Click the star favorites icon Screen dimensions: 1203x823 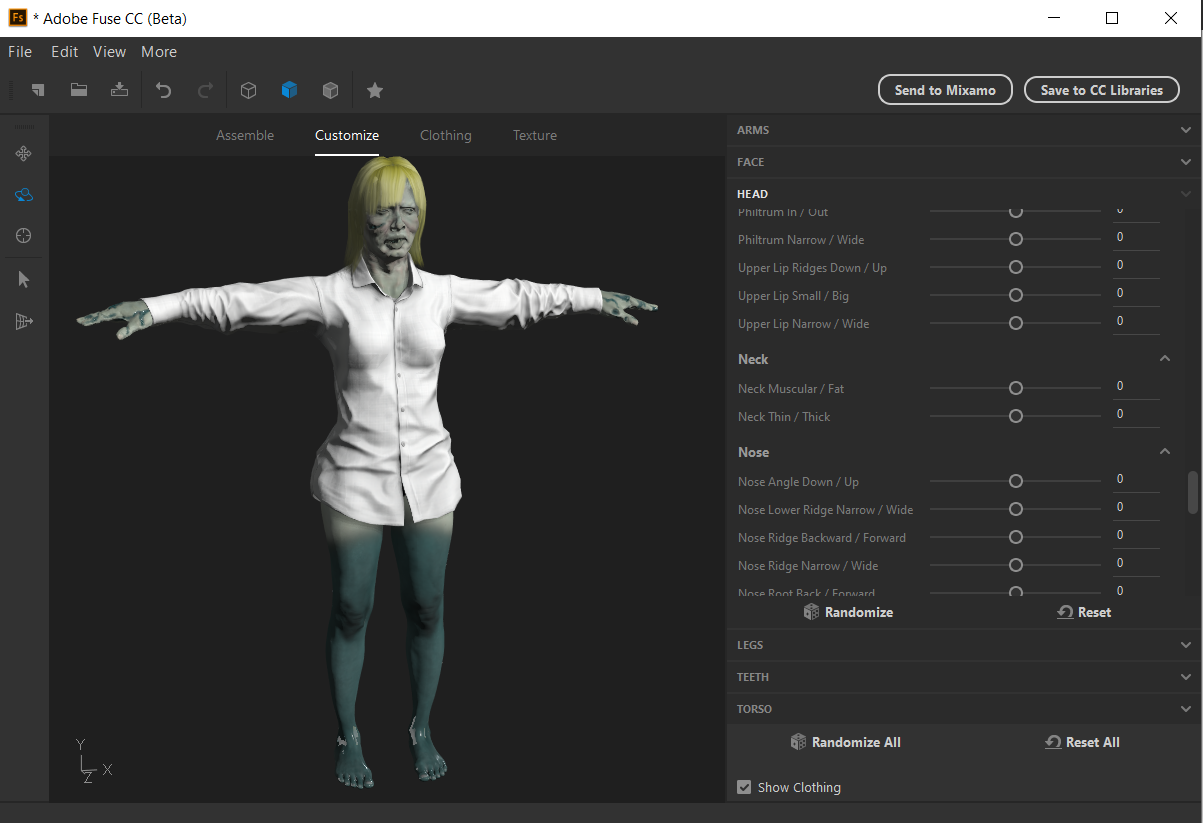pyautogui.click(x=375, y=90)
